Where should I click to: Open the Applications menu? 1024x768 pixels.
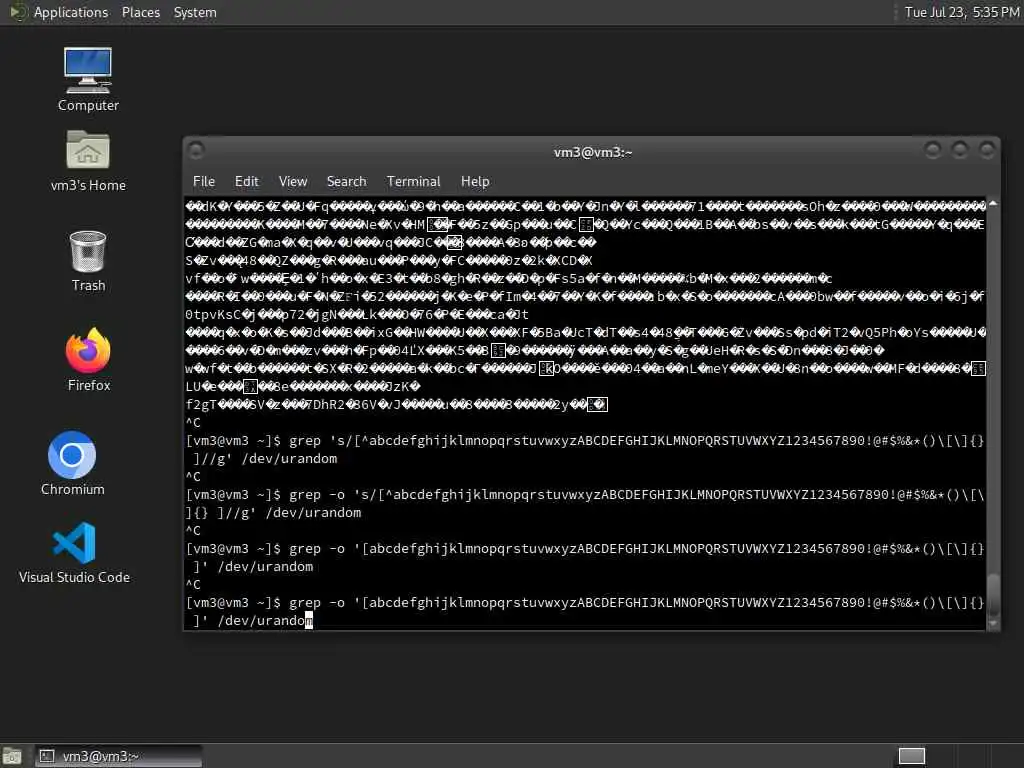71,12
